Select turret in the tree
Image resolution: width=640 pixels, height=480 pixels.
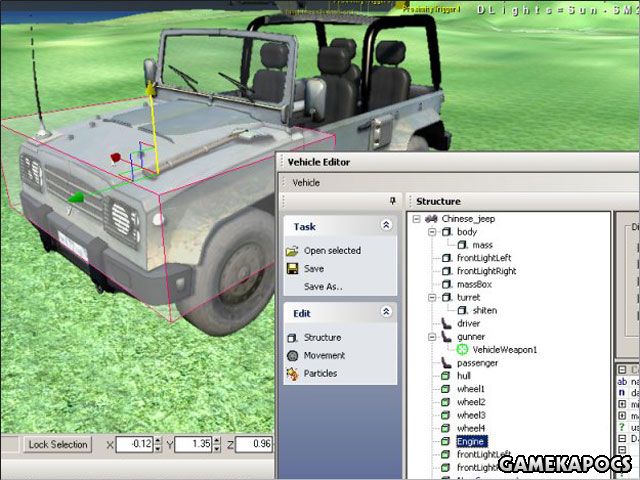[469, 298]
